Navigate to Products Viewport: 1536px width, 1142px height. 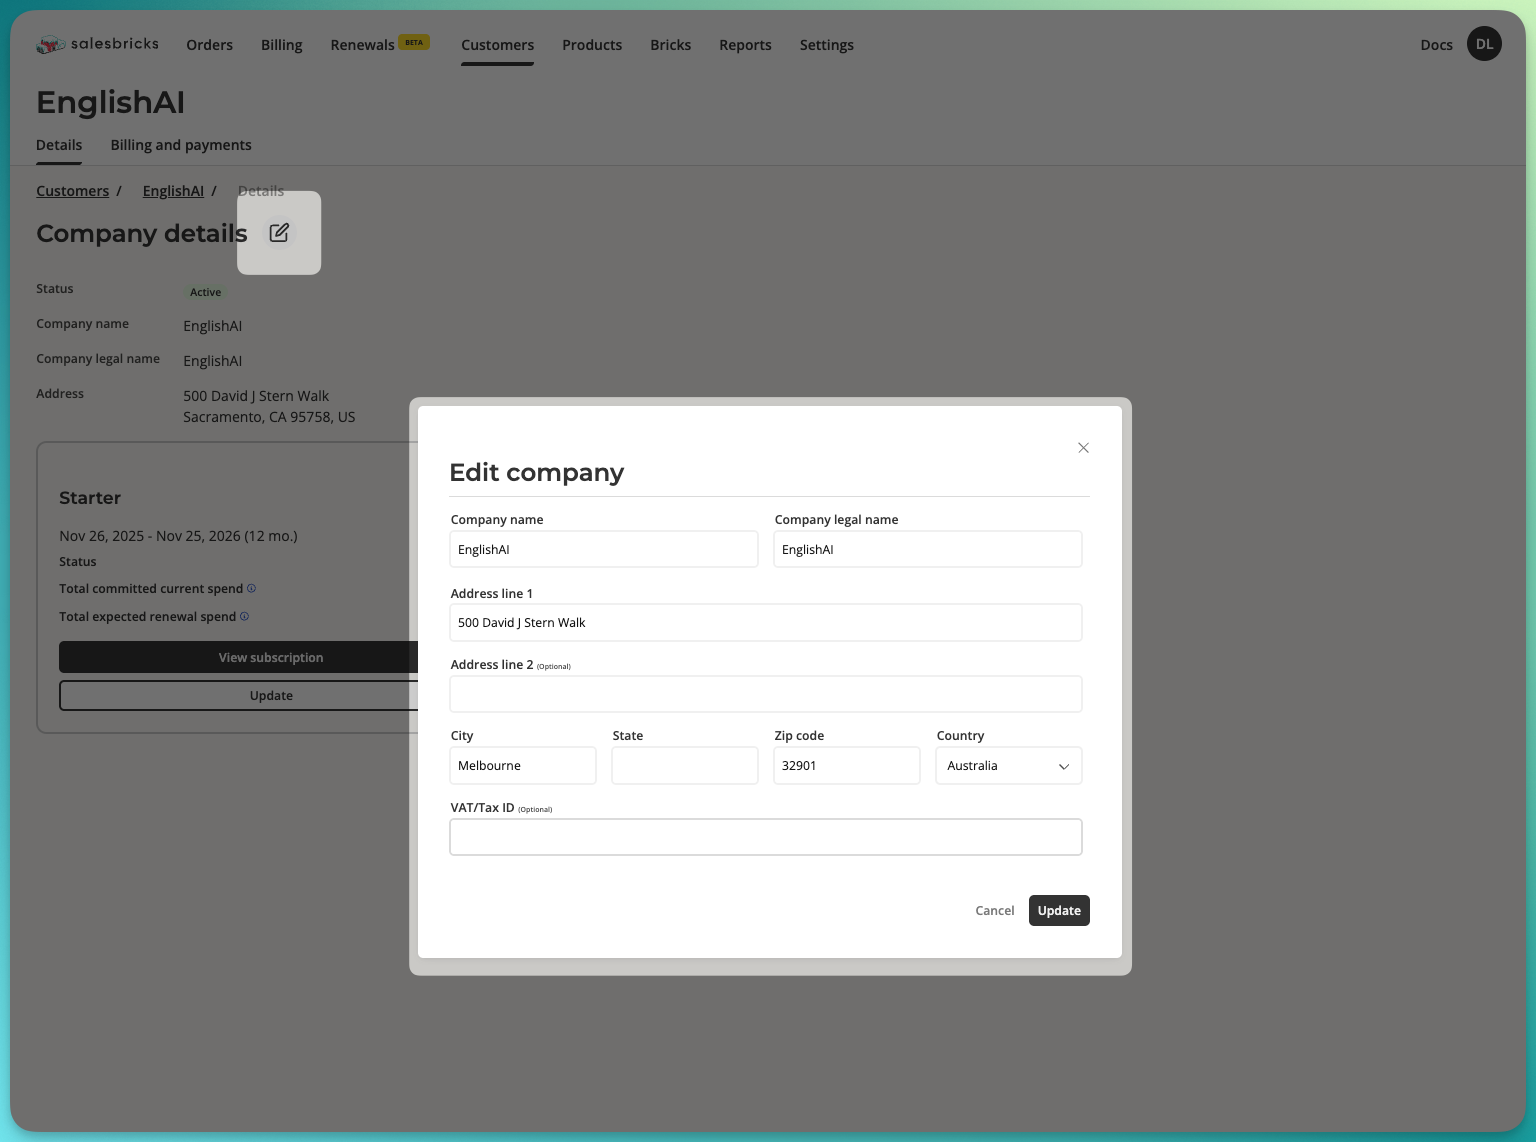click(592, 45)
